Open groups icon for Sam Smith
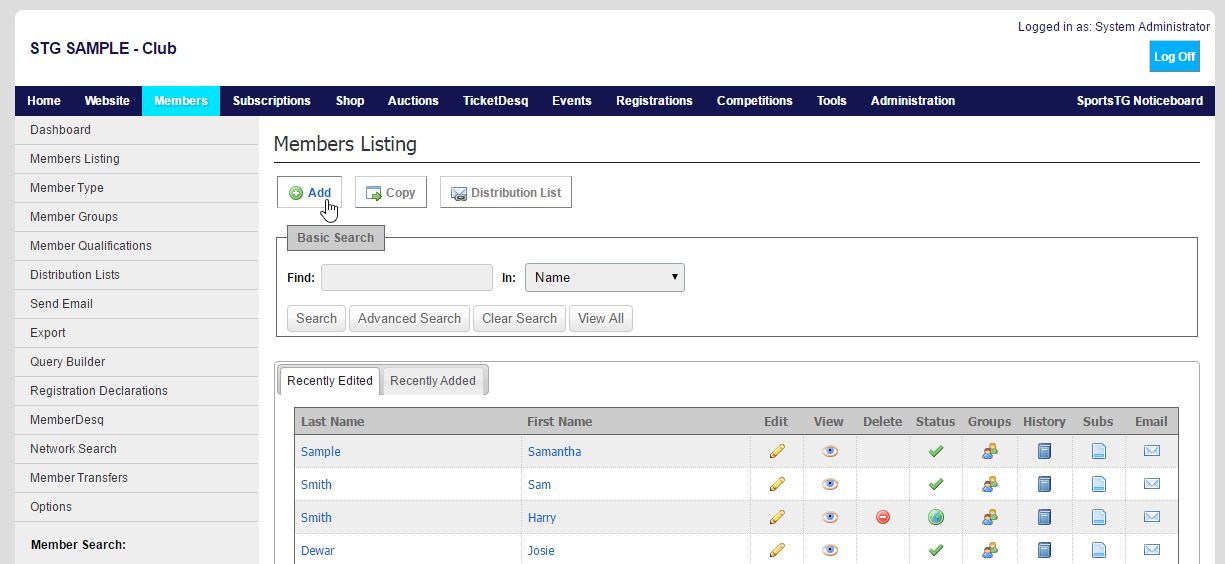Screen dimensions: 1225x564 pos(990,484)
